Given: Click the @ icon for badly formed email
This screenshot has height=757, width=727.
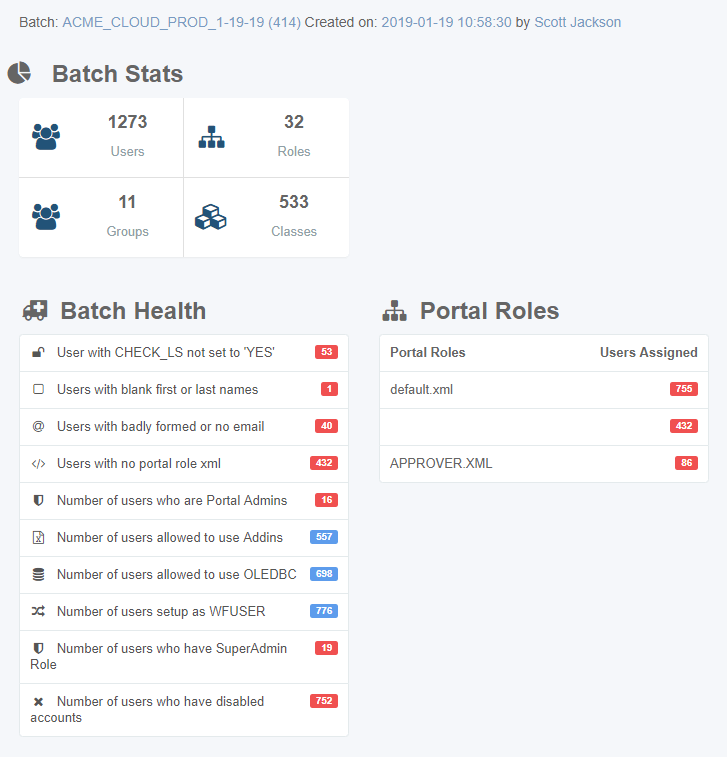Looking at the screenshot, I should [38, 426].
